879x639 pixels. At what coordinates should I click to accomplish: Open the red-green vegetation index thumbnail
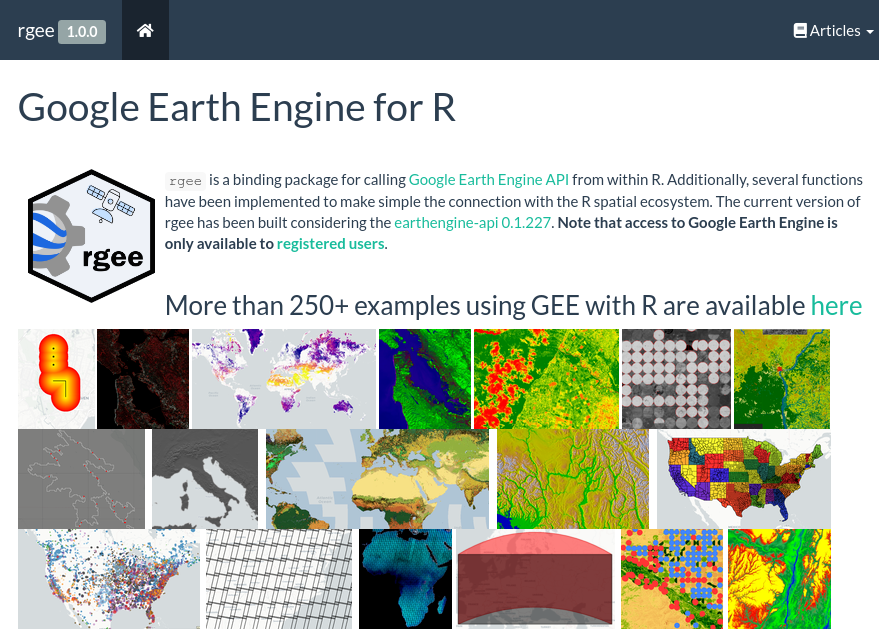[x=547, y=379]
